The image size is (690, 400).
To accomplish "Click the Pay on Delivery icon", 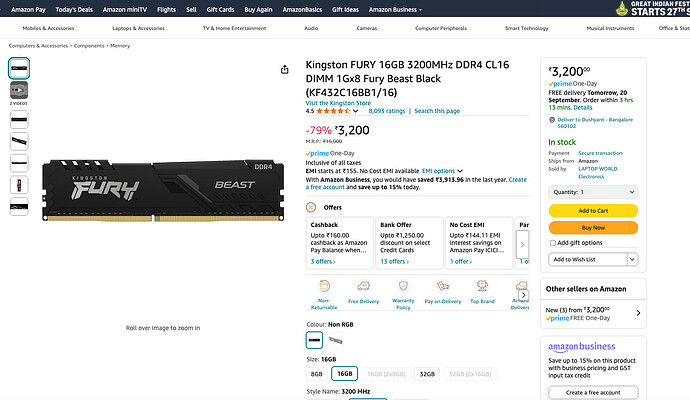I will pyautogui.click(x=443, y=286).
